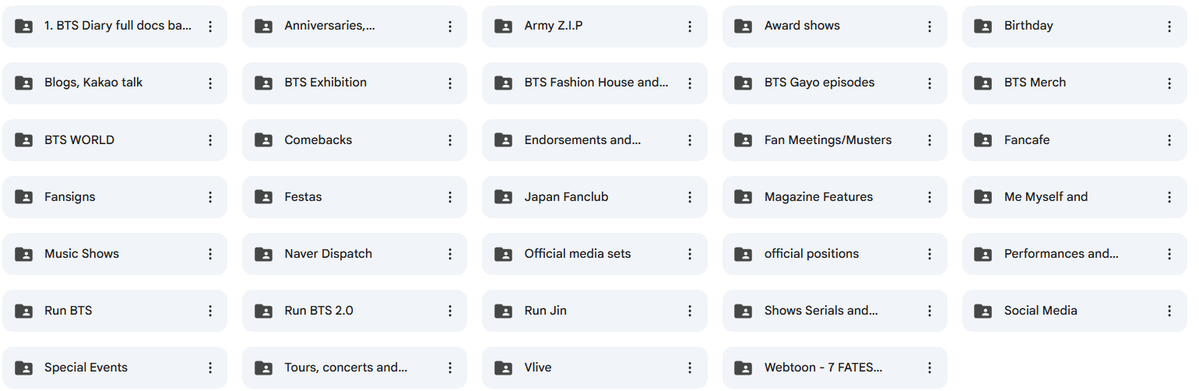Select the Run Jin folder name
Screen dimensions: 1199x391
coord(546,311)
